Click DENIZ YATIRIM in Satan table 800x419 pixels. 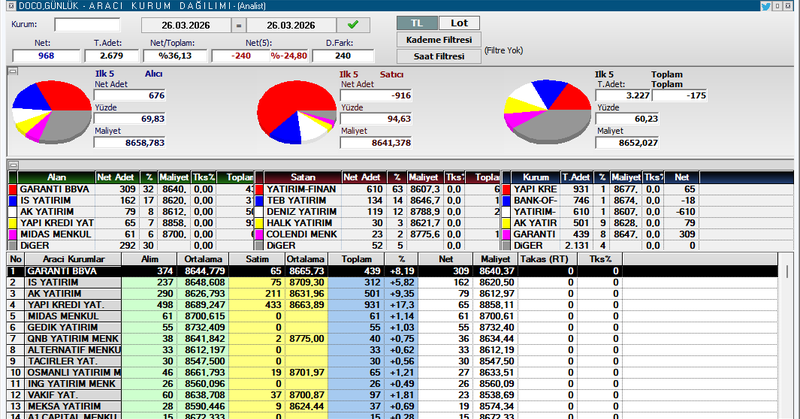302,212
